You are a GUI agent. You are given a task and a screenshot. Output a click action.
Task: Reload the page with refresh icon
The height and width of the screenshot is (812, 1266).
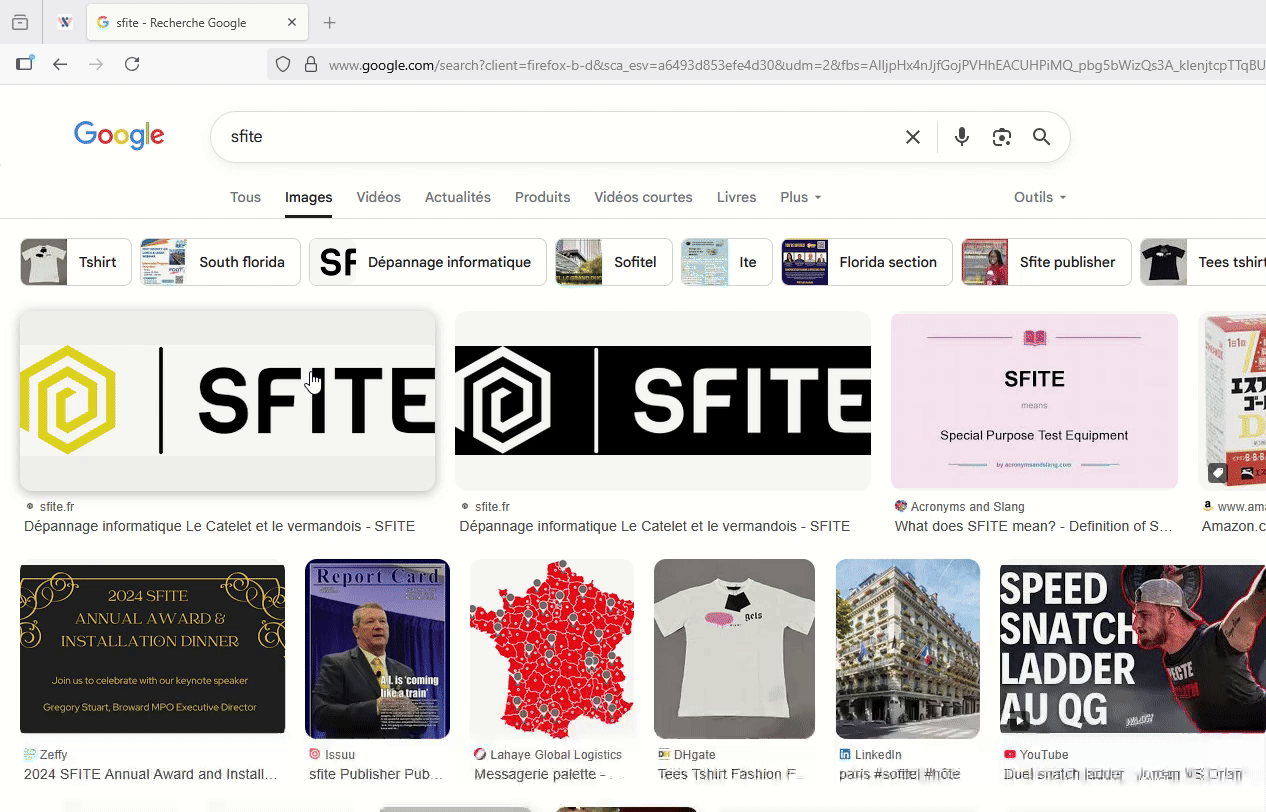pos(132,64)
